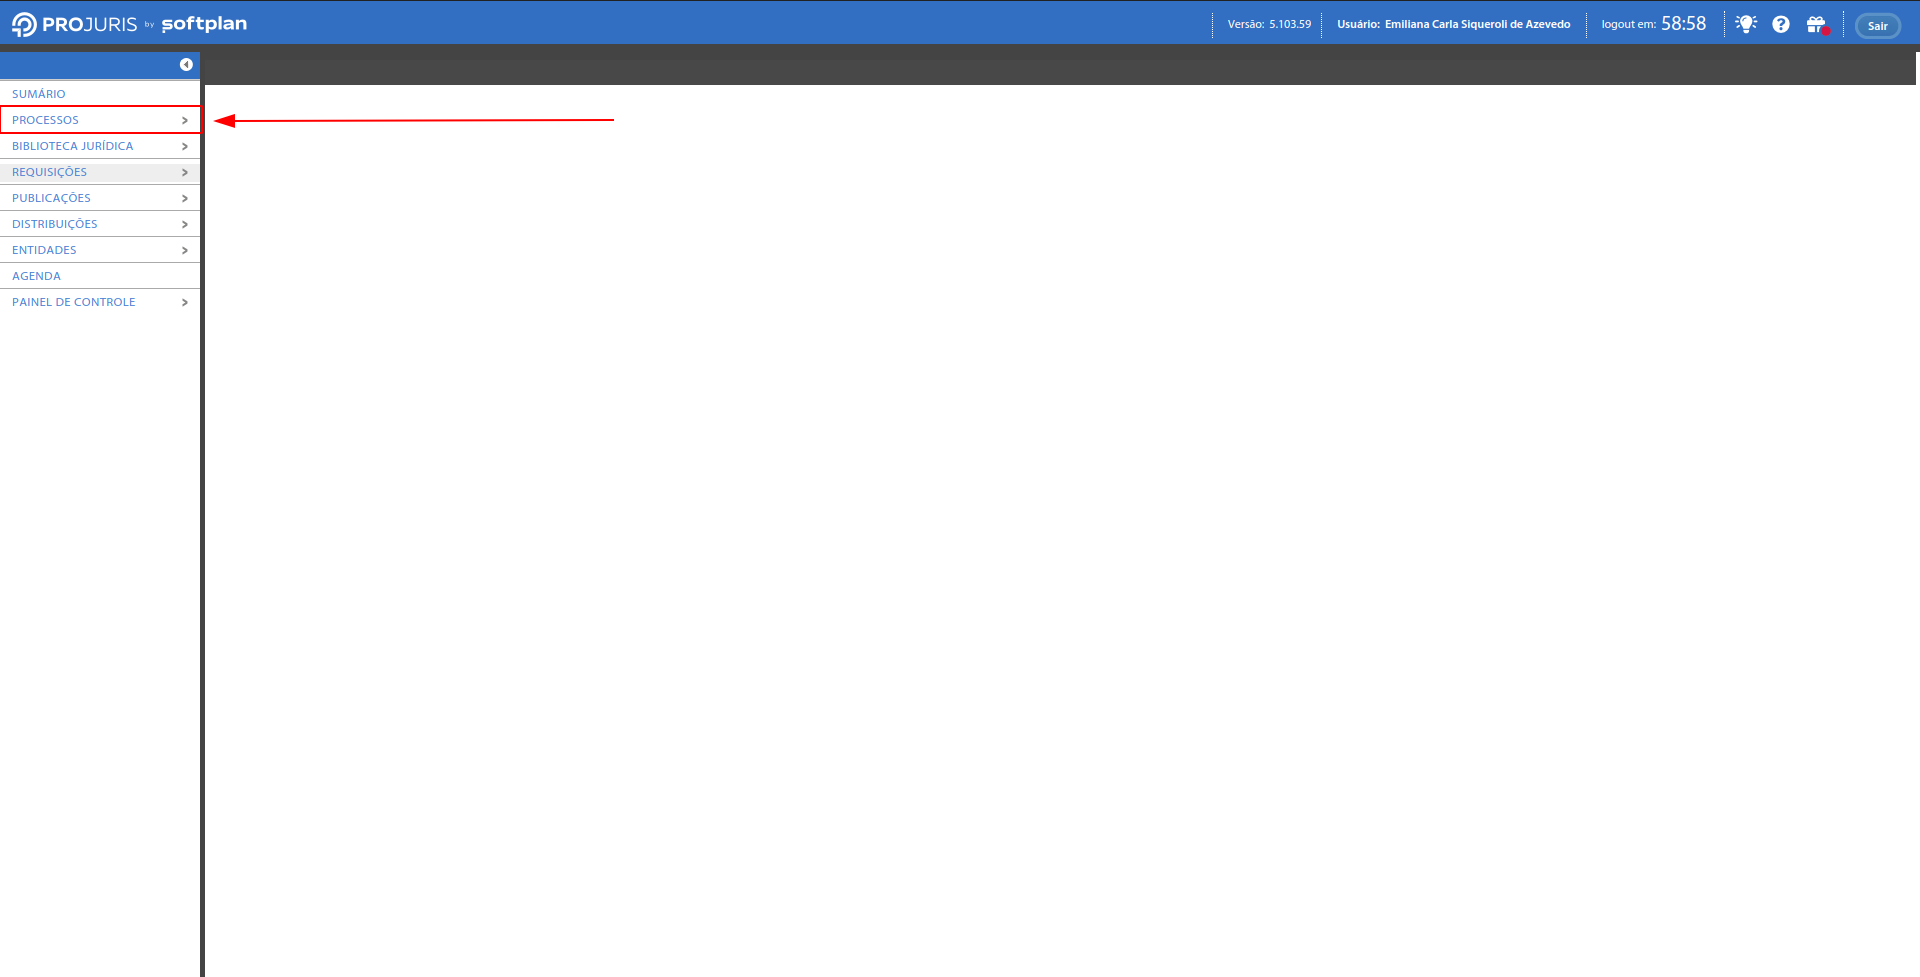Select the Requisições menu entry

tap(50, 172)
